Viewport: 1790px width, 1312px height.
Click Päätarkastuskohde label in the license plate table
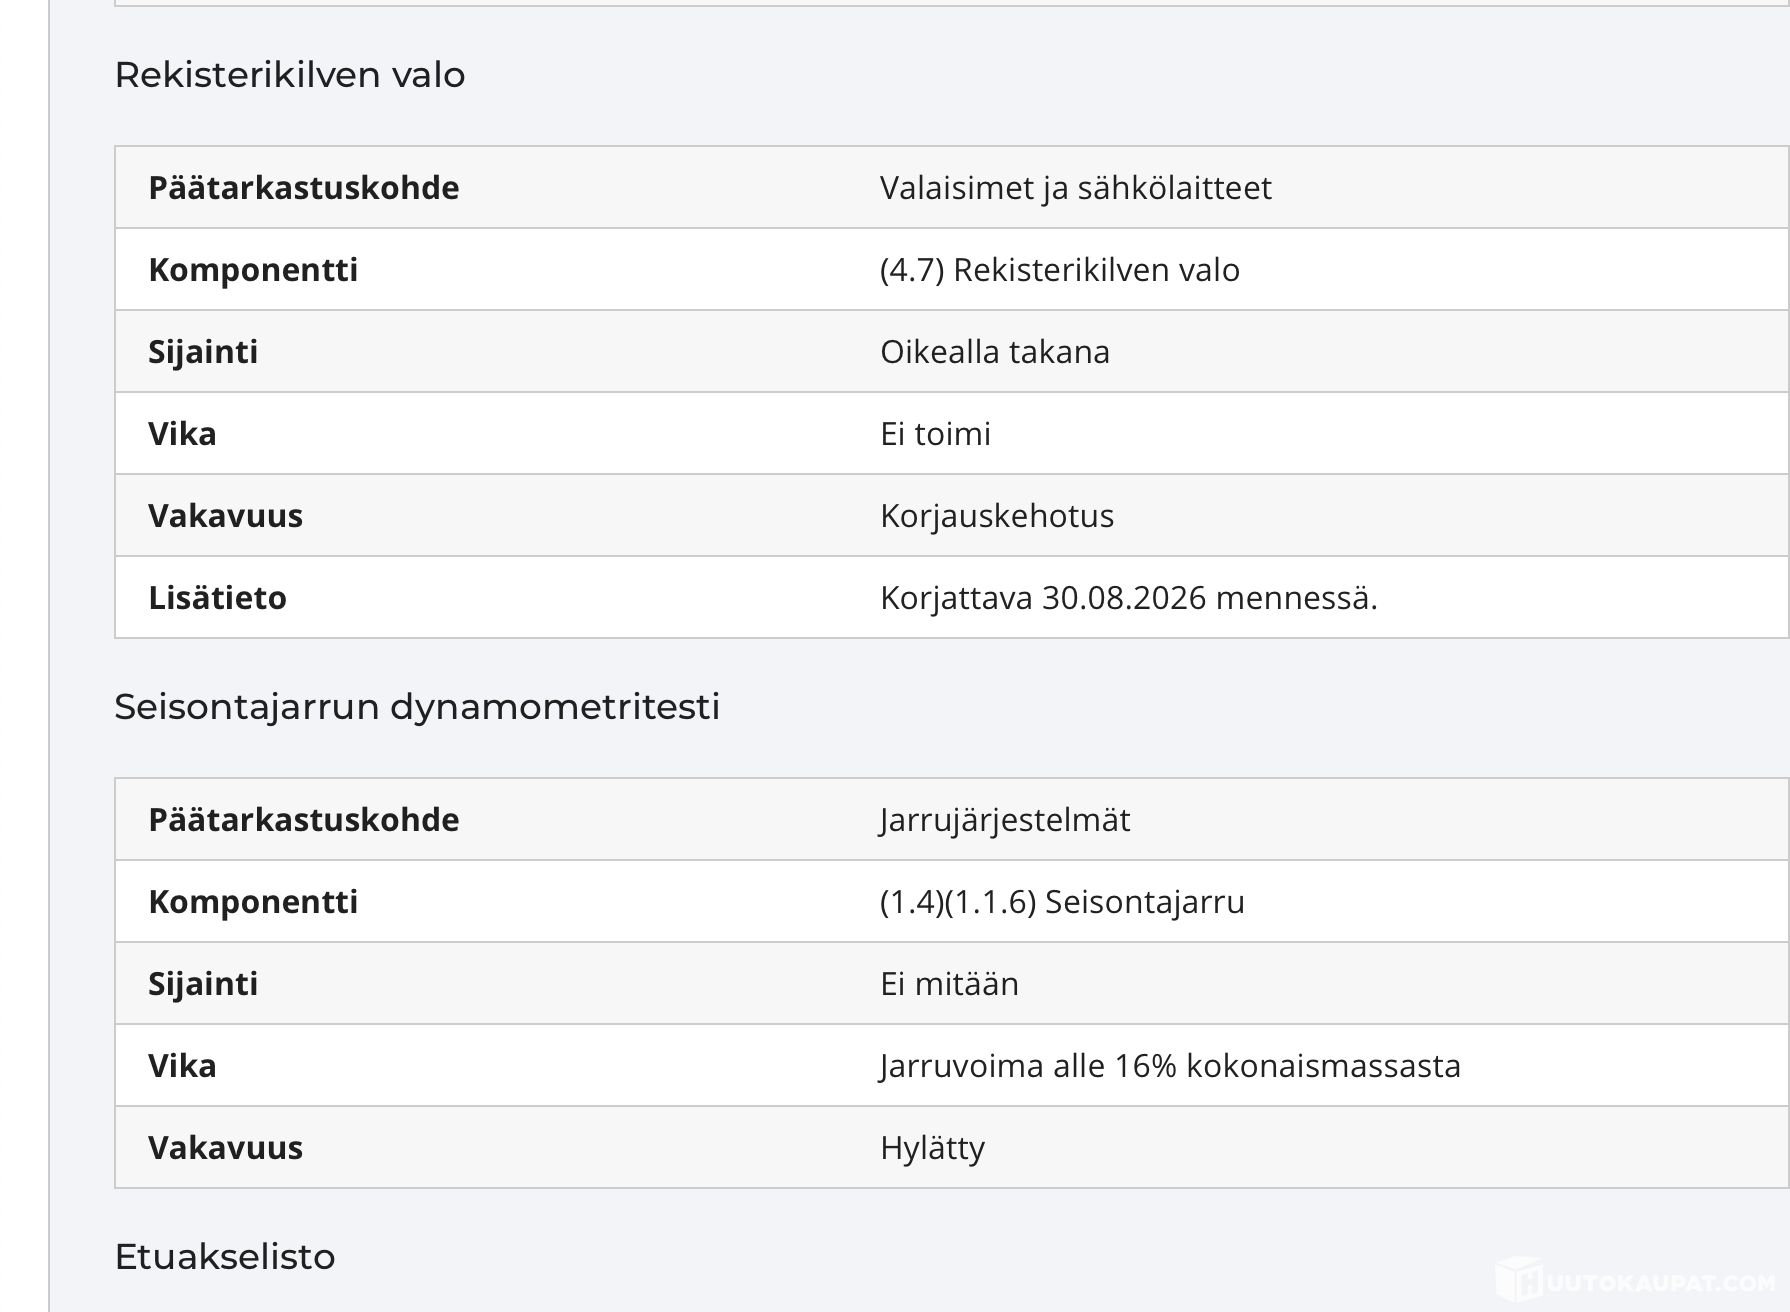tap(304, 188)
